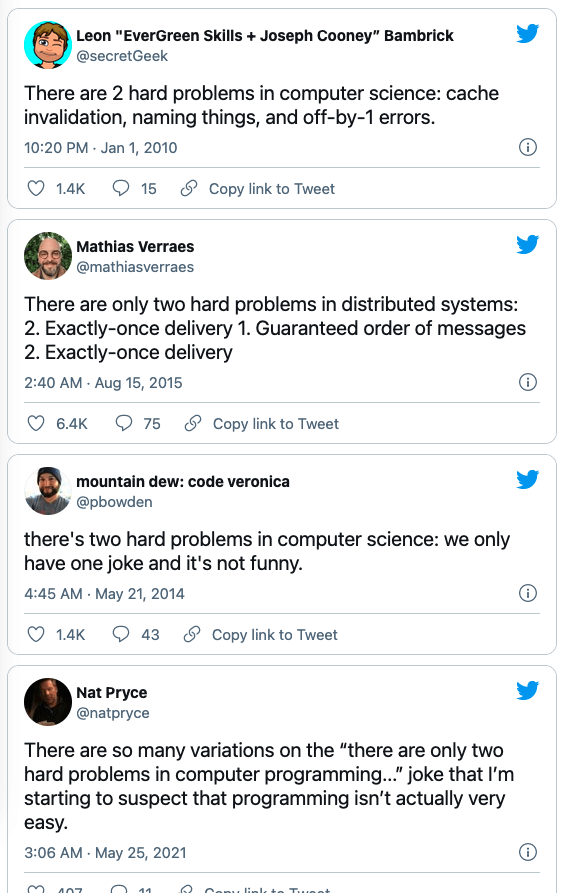Open the 10:20 PM Jan 1, 2010 timestamp
This screenshot has width=561, height=893.
pos(101,148)
